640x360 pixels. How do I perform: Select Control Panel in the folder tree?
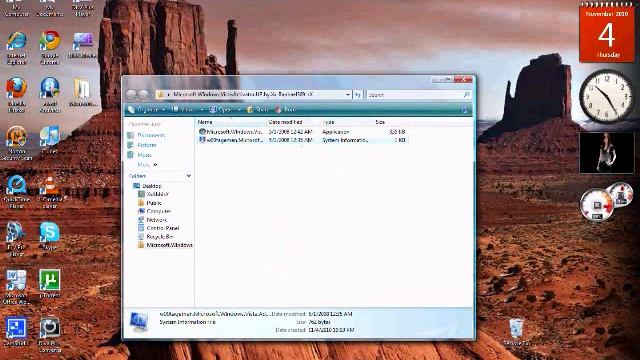(162, 228)
